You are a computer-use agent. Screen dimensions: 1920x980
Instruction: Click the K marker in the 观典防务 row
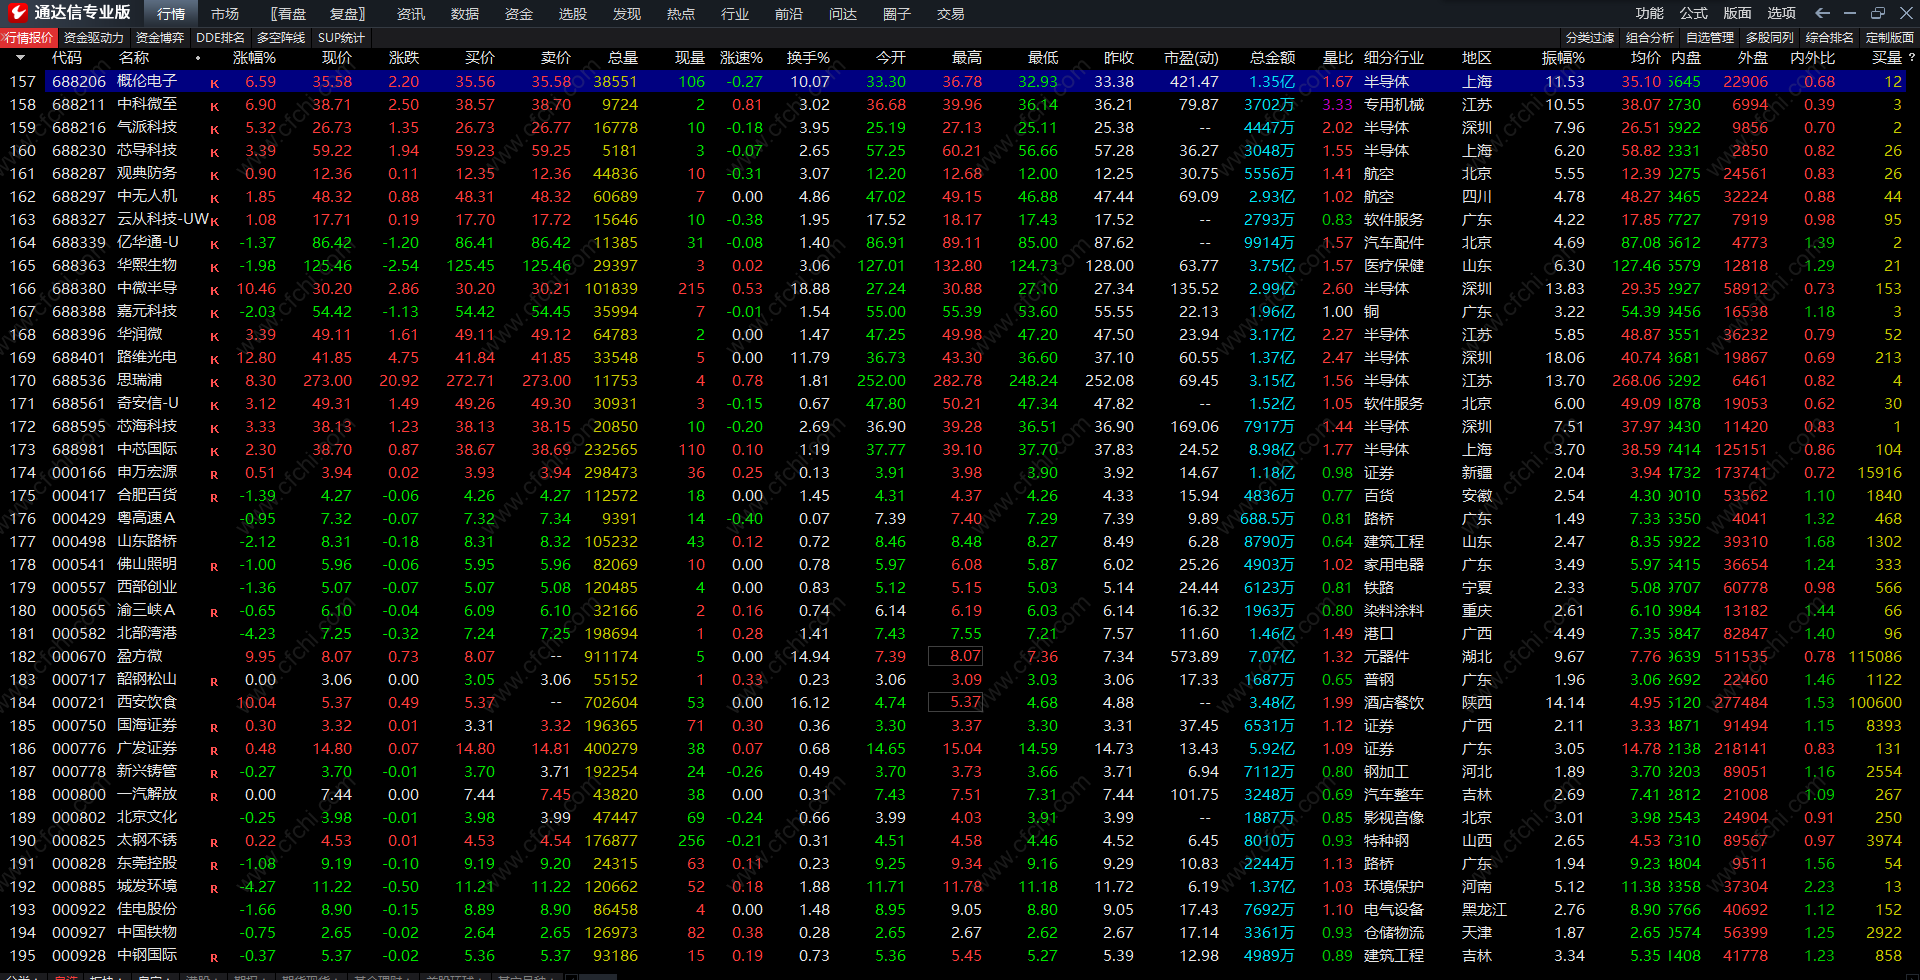pyautogui.click(x=214, y=175)
